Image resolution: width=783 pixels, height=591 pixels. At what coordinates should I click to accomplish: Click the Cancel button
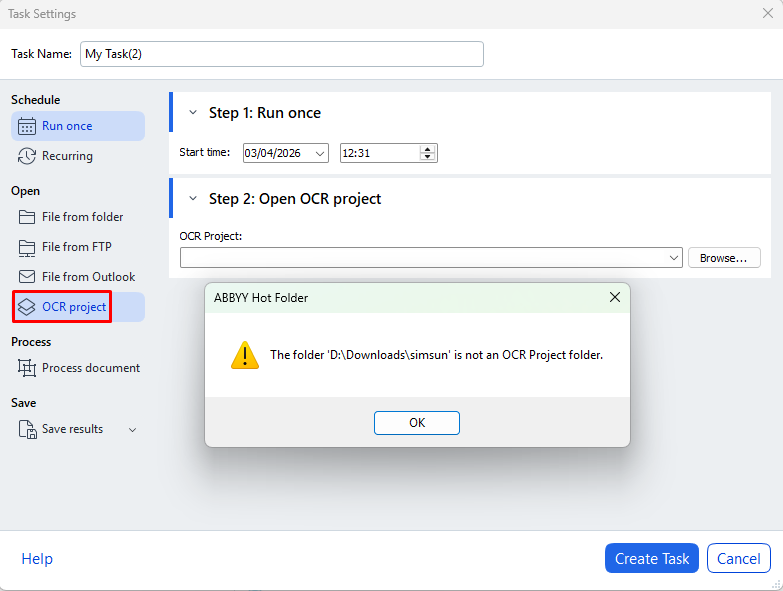click(x=739, y=558)
